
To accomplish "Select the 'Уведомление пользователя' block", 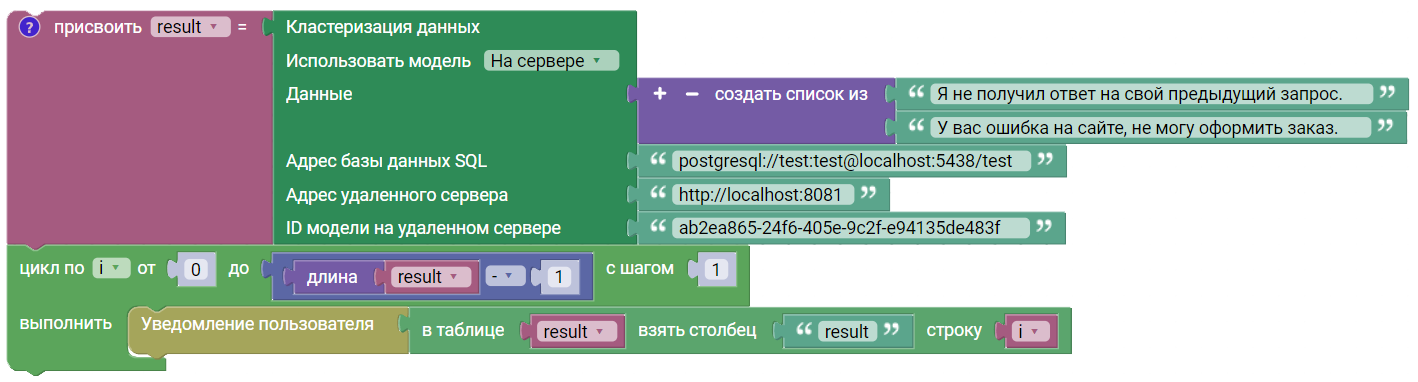I will pyautogui.click(x=258, y=324).
